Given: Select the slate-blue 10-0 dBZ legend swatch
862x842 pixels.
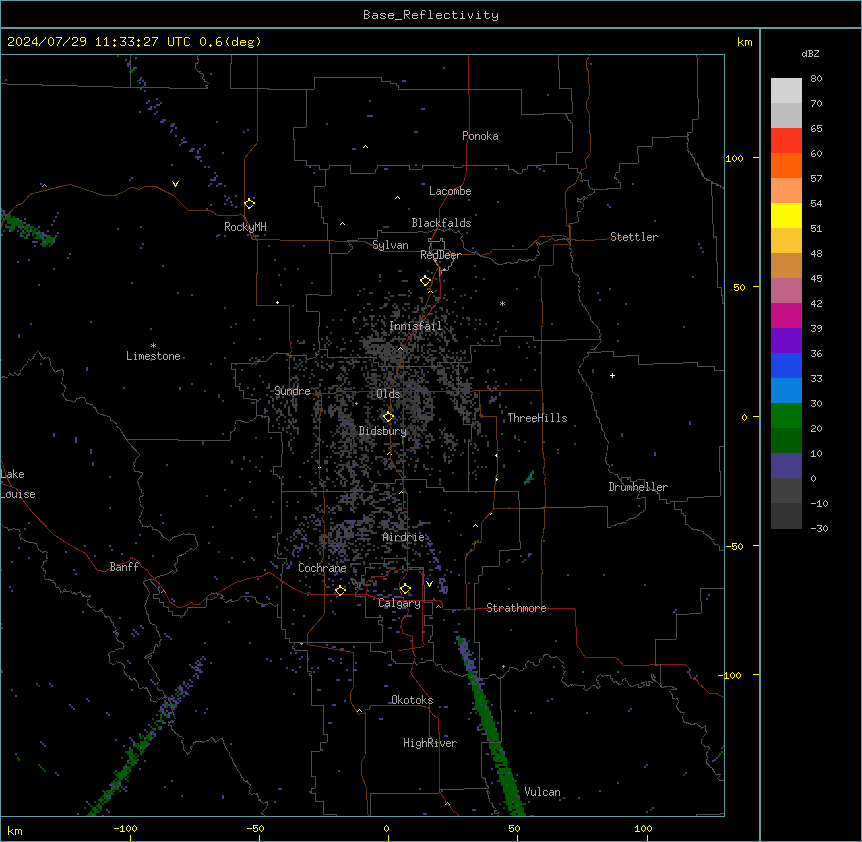Looking at the screenshot, I should 786,466.
